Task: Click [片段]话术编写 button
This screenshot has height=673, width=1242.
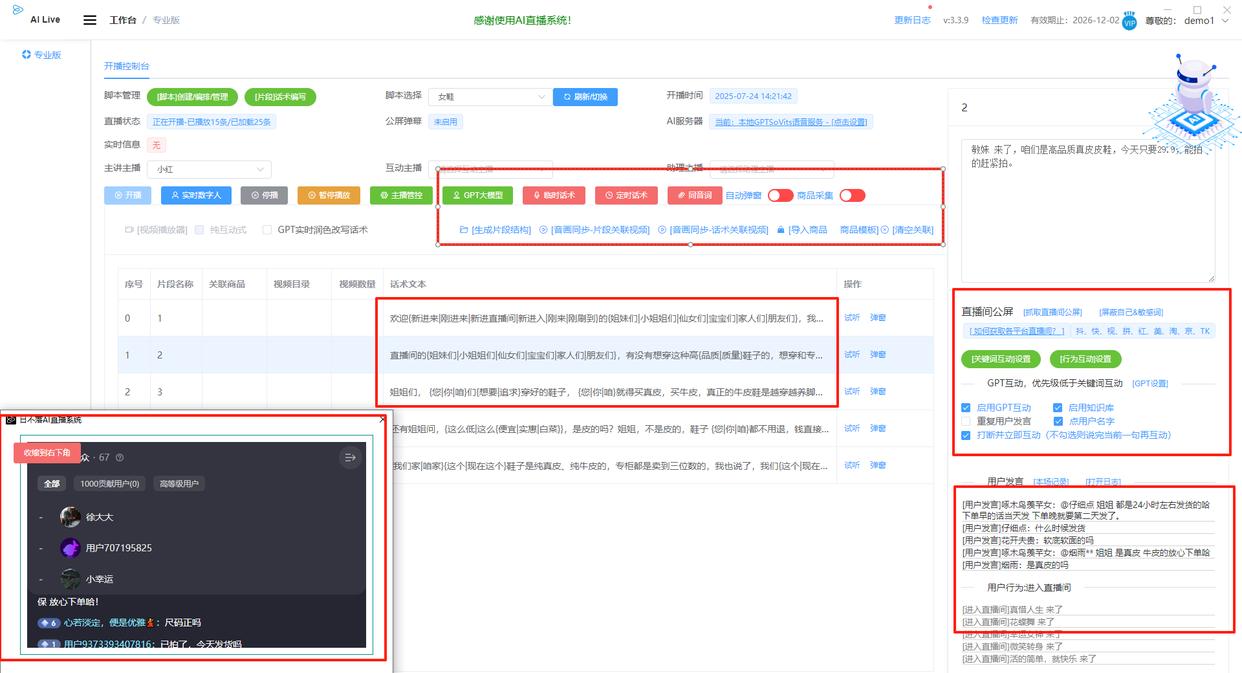Action: point(280,97)
